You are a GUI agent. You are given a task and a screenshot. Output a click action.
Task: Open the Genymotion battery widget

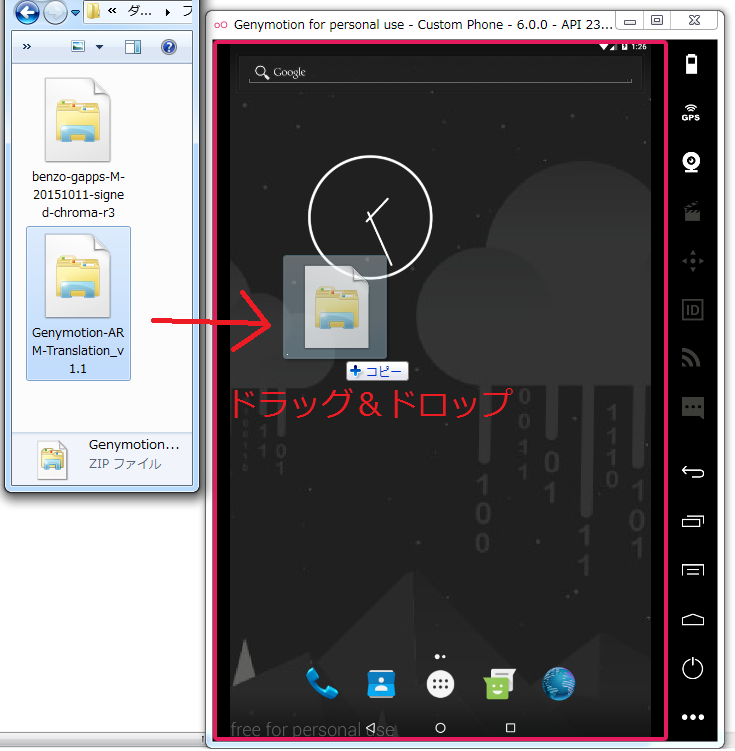(691, 64)
